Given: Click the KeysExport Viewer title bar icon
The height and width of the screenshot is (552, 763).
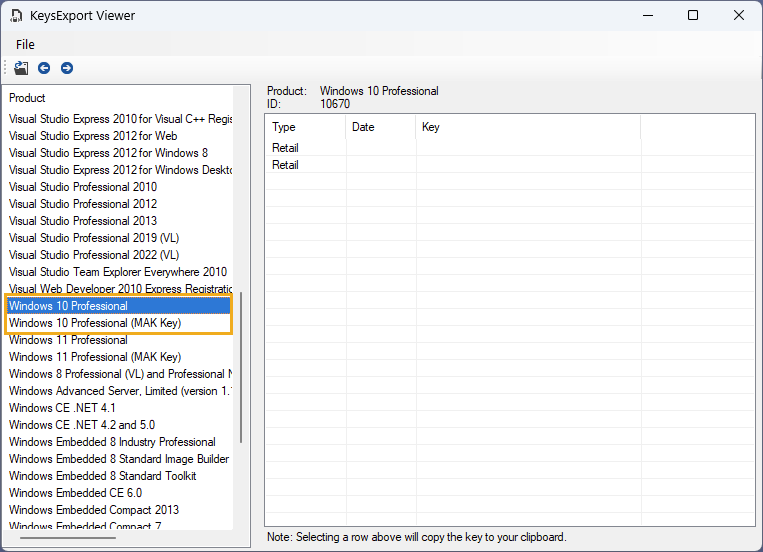Looking at the screenshot, I should pos(16,16).
